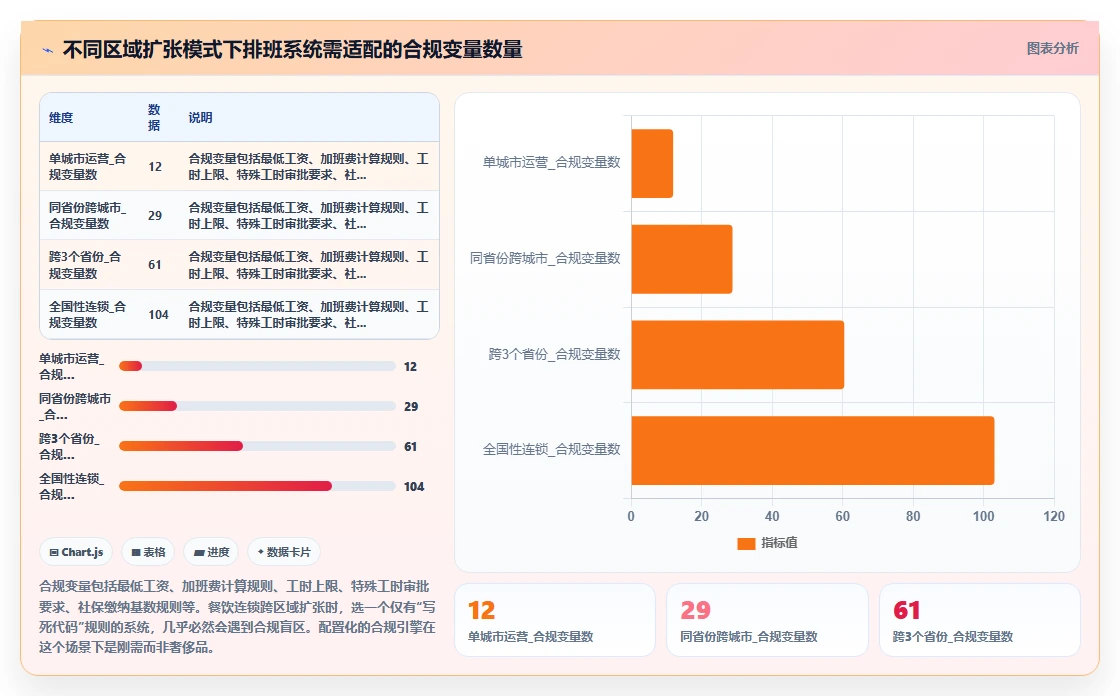Viewport: 1120px width, 696px height.
Task: Click the 跨3个省份 progress bar
Action: (x=257, y=446)
